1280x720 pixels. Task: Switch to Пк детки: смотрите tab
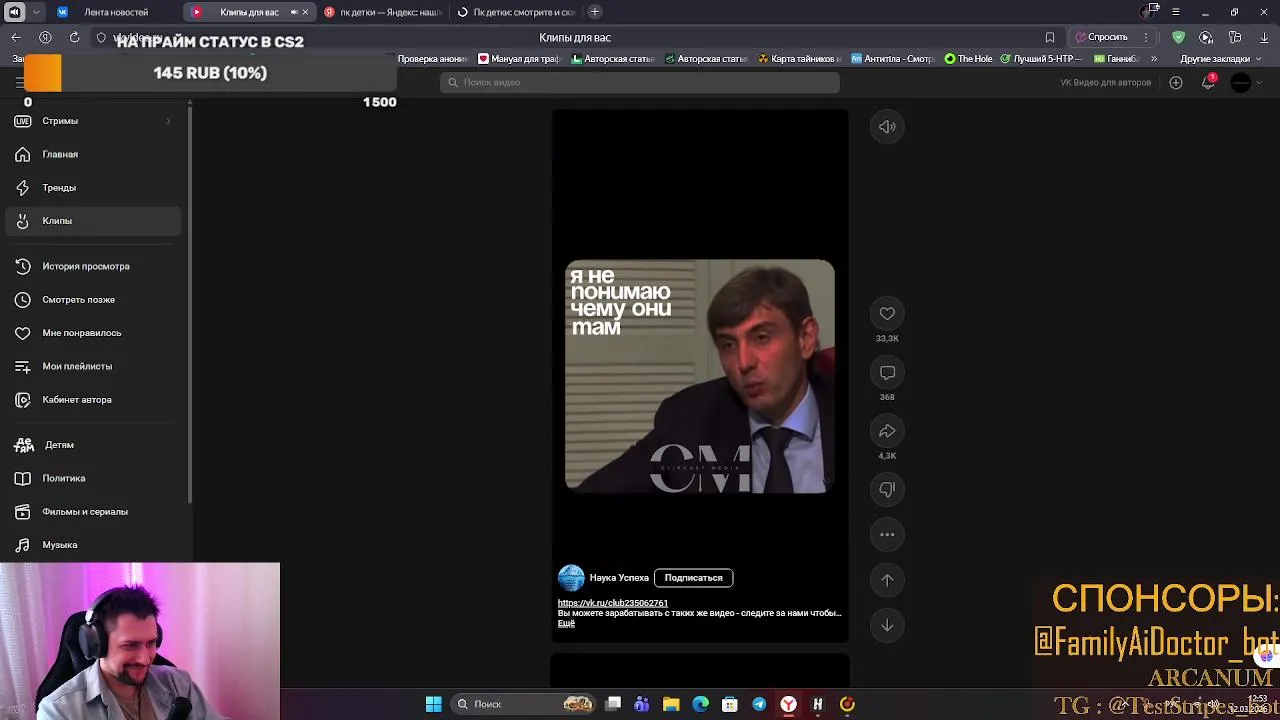[517, 12]
